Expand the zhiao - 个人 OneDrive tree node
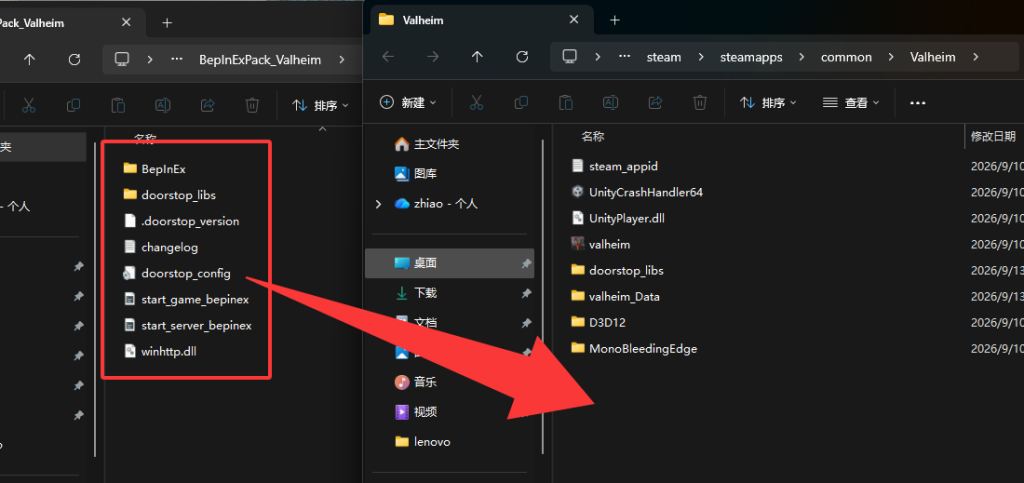Screen dimensions: 1024x483 point(379,204)
